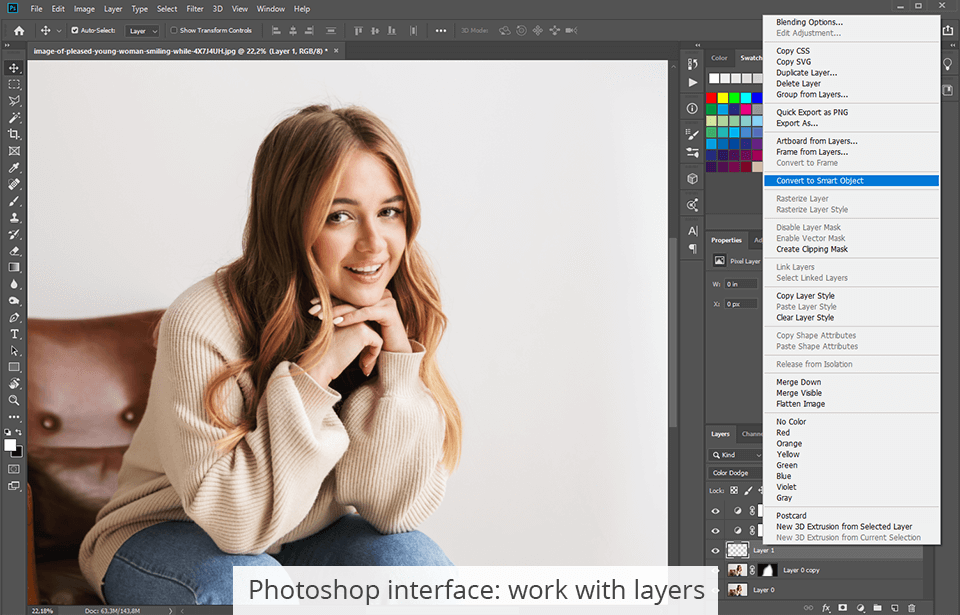Select the Magic Wand tool
Image resolution: width=960 pixels, height=615 pixels.
pyautogui.click(x=14, y=118)
